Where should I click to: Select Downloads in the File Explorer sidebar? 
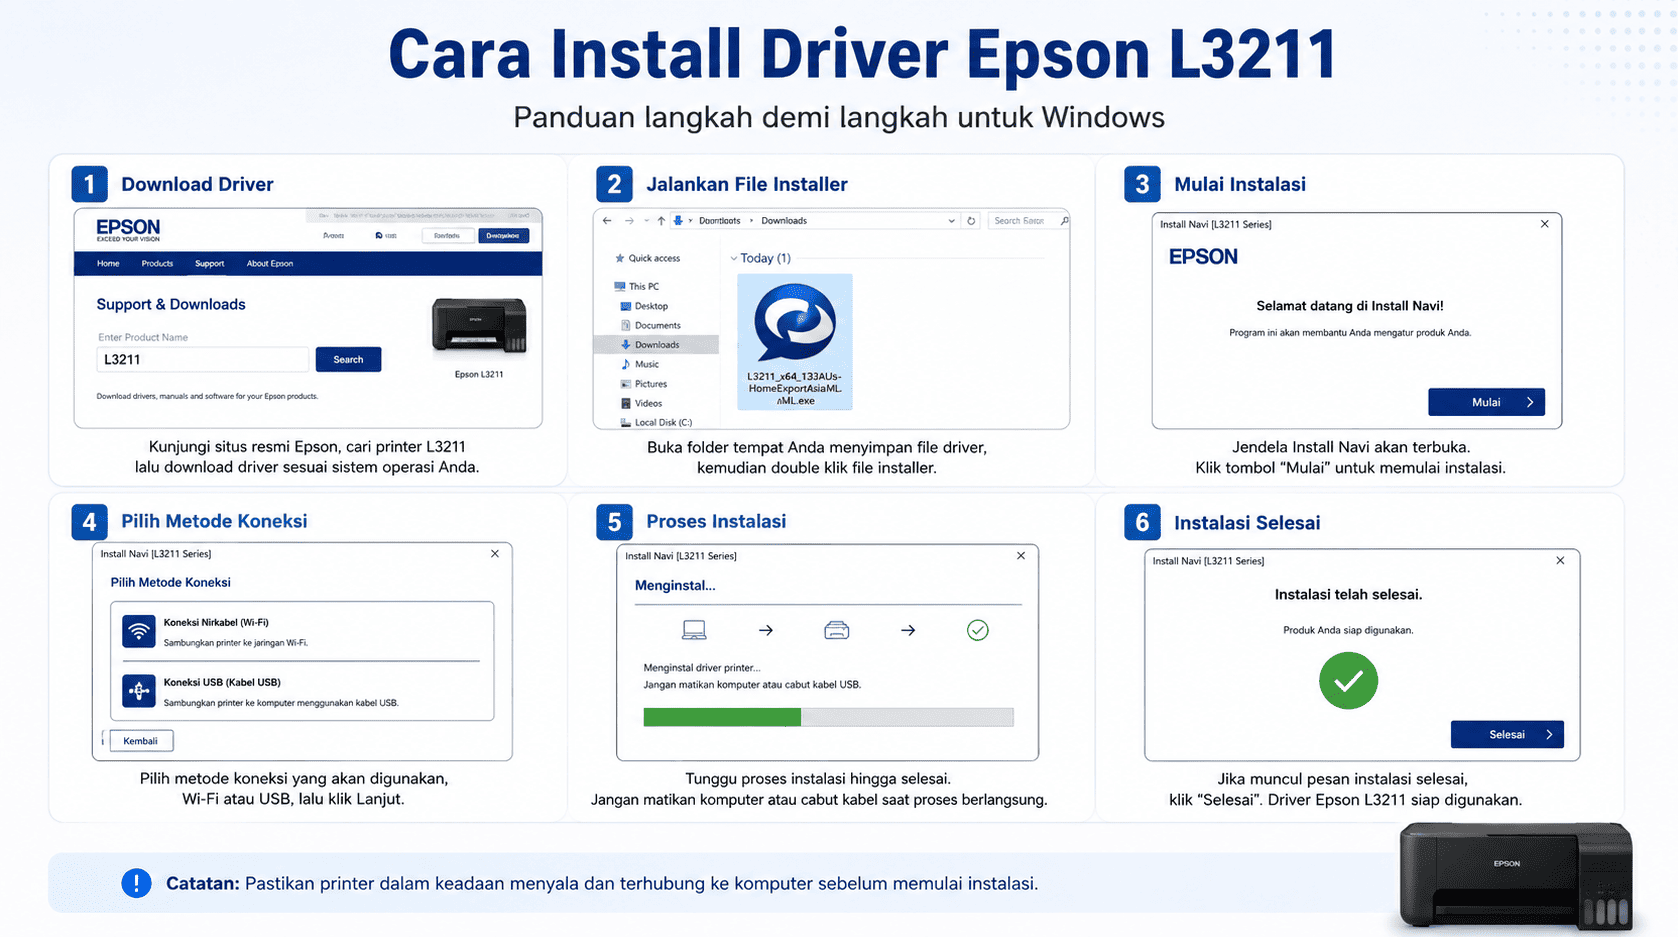coord(656,345)
